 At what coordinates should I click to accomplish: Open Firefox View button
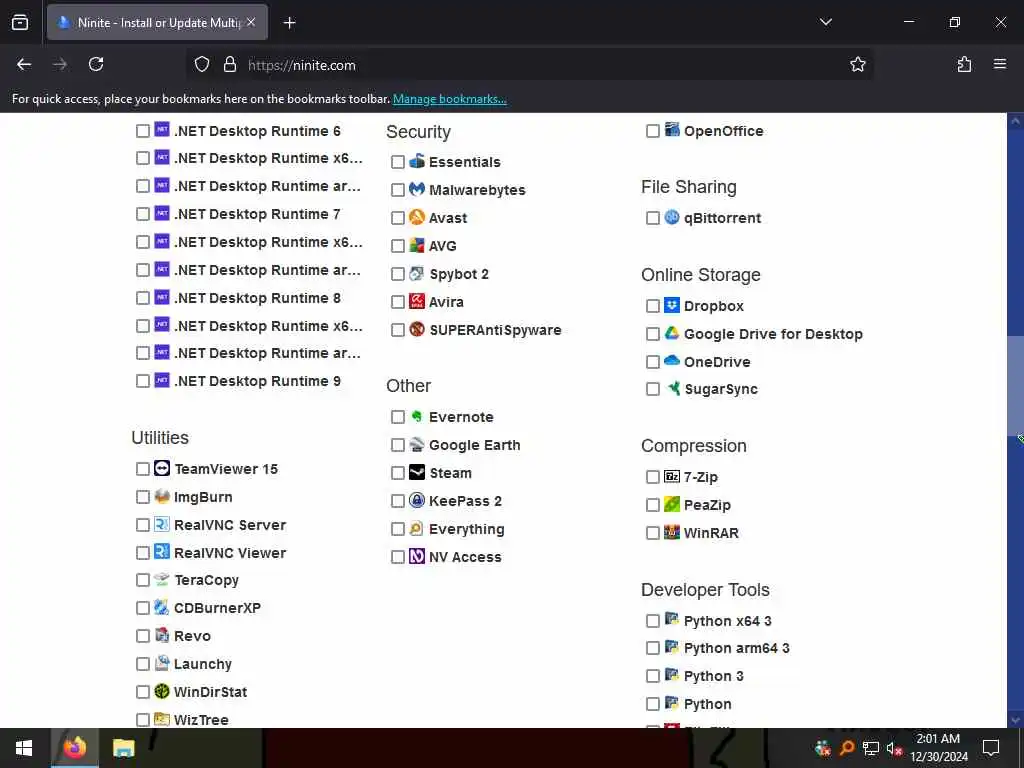point(20,22)
